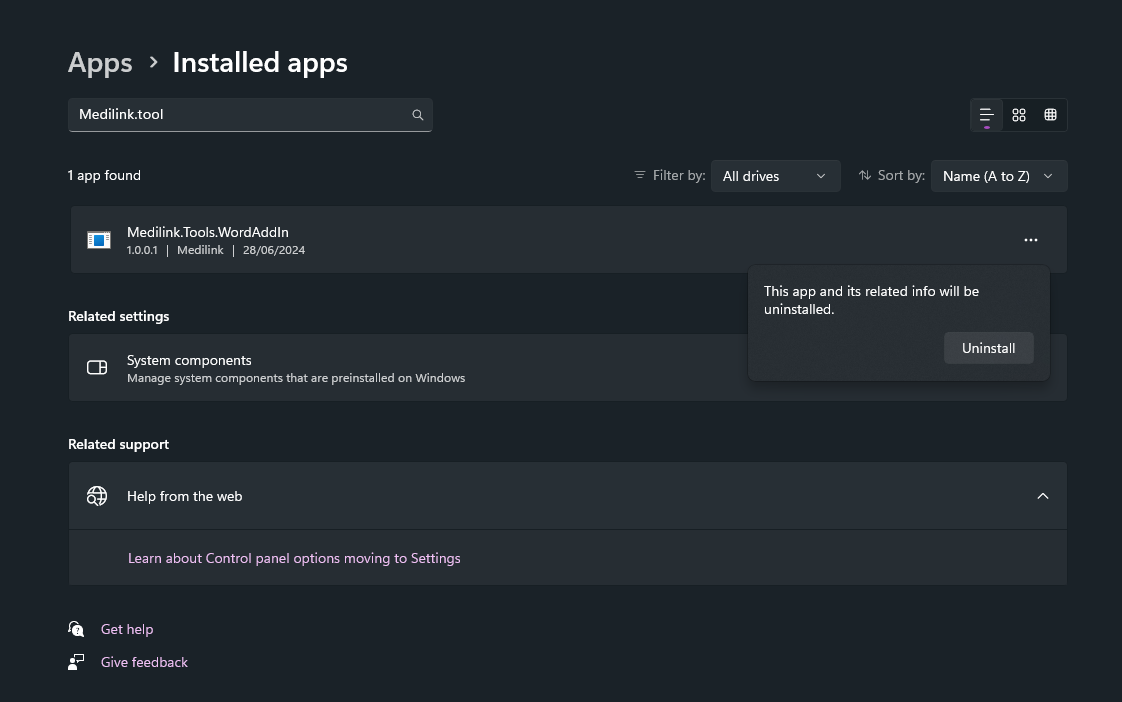1122x702 pixels.
Task: Select the Medilink.Tools.WordAddIn app name
Action: [x=208, y=232]
